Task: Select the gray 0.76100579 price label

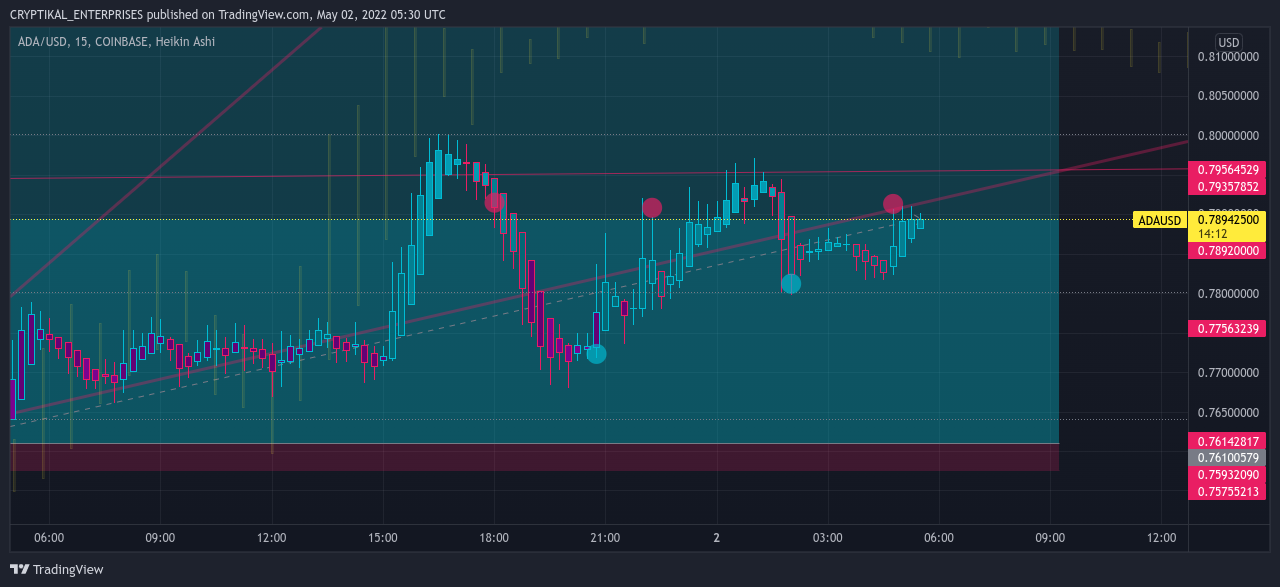Action: click(x=1228, y=457)
